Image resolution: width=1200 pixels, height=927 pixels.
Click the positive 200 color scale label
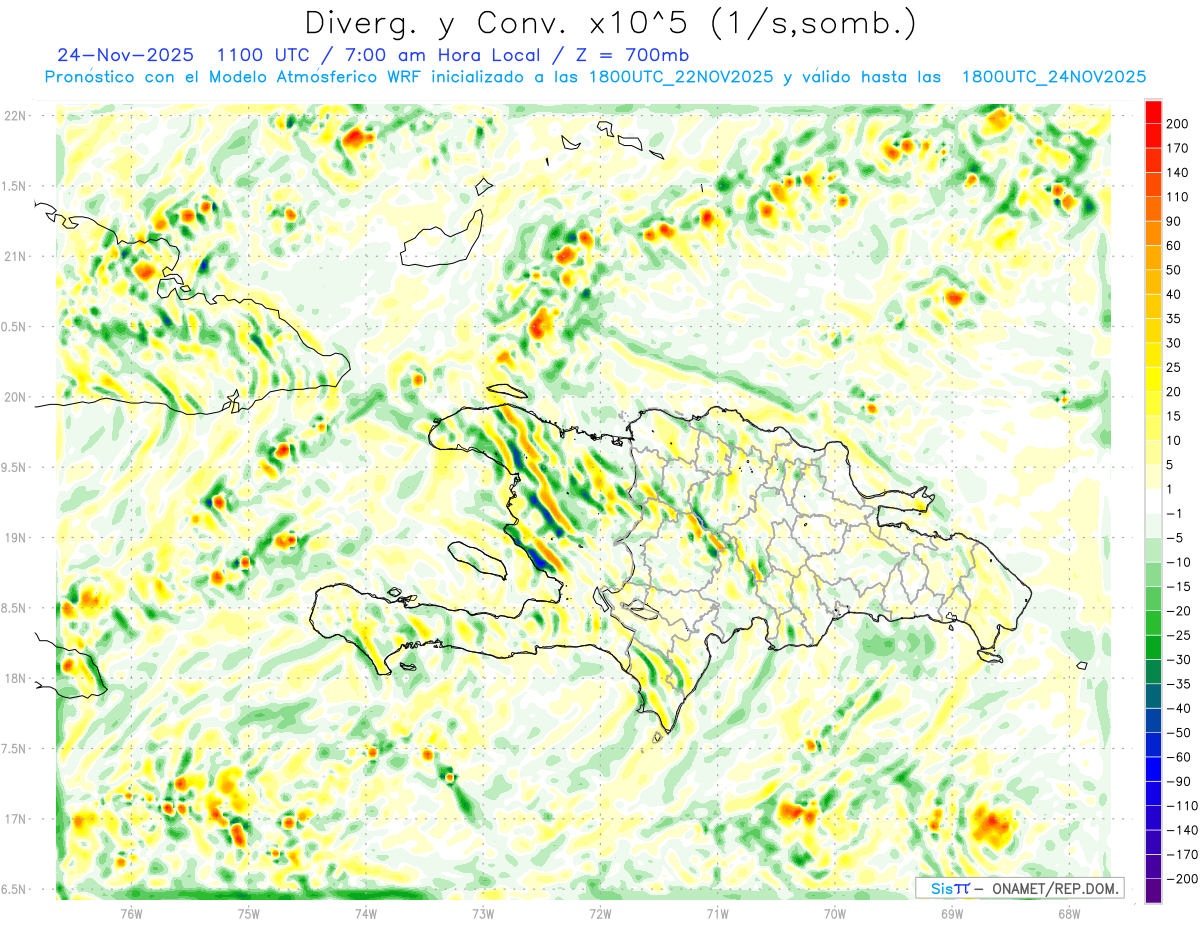1179,123
